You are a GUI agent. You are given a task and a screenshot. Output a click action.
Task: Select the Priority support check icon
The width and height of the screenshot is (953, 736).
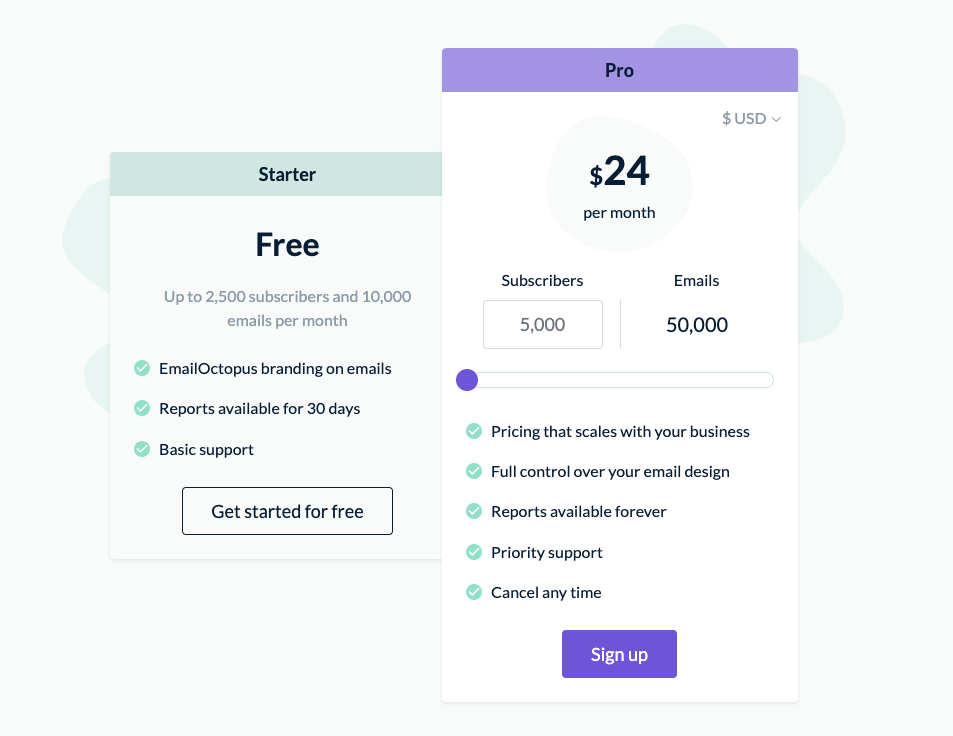click(x=473, y=552)
